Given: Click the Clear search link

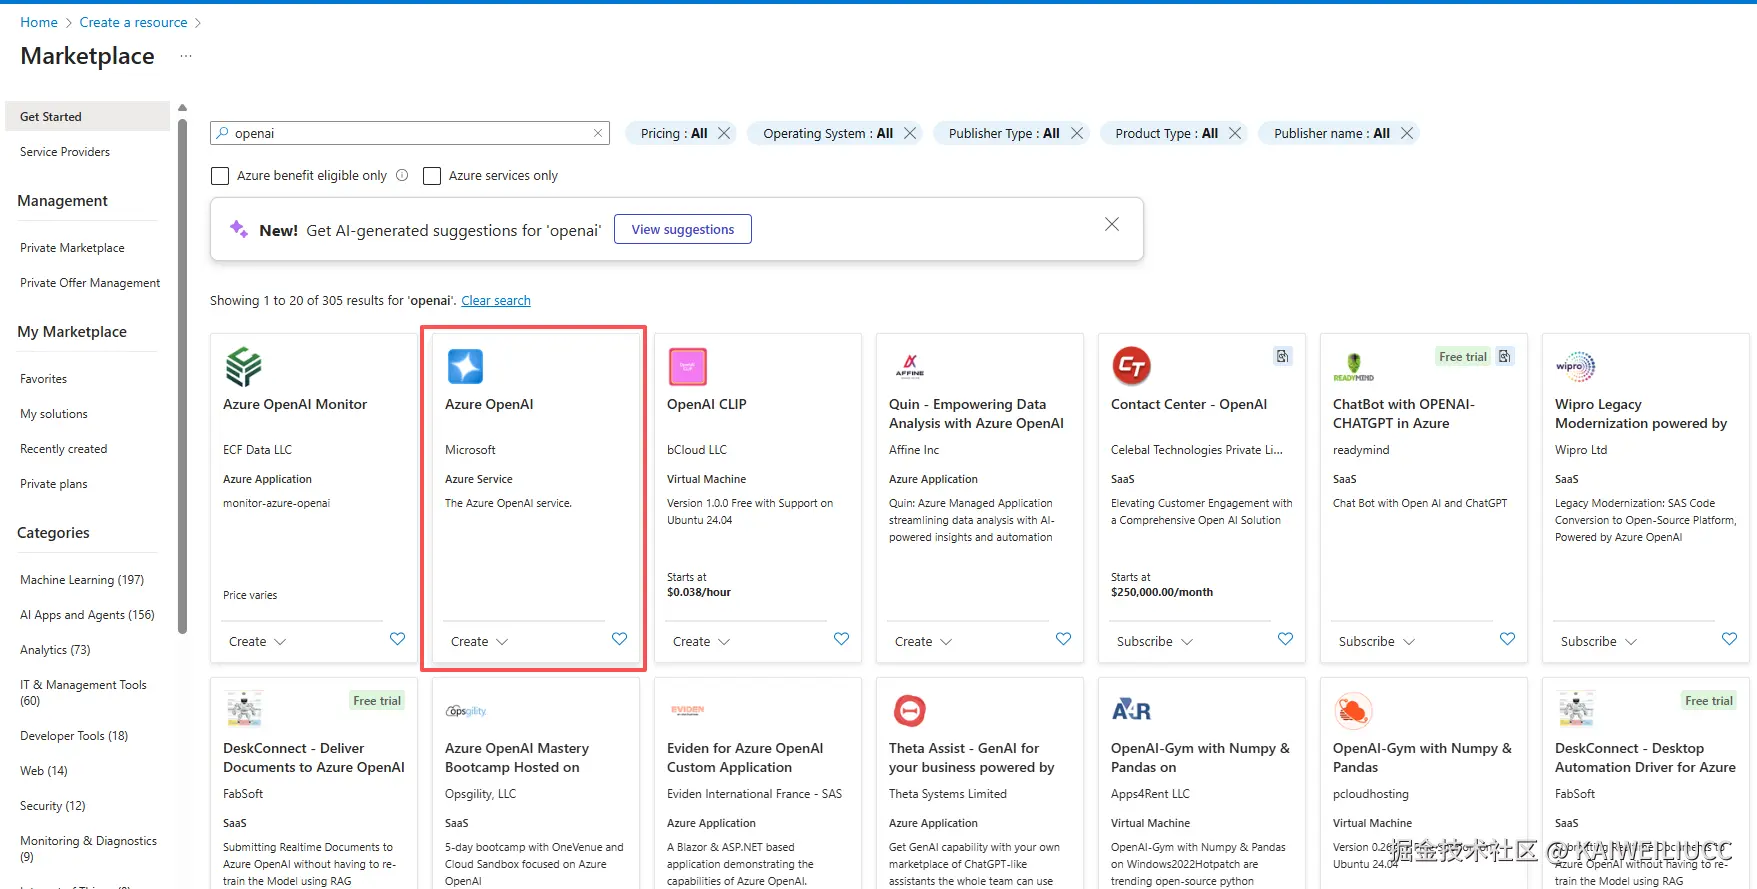Looking at the screenshot, I should coord(496,300).
